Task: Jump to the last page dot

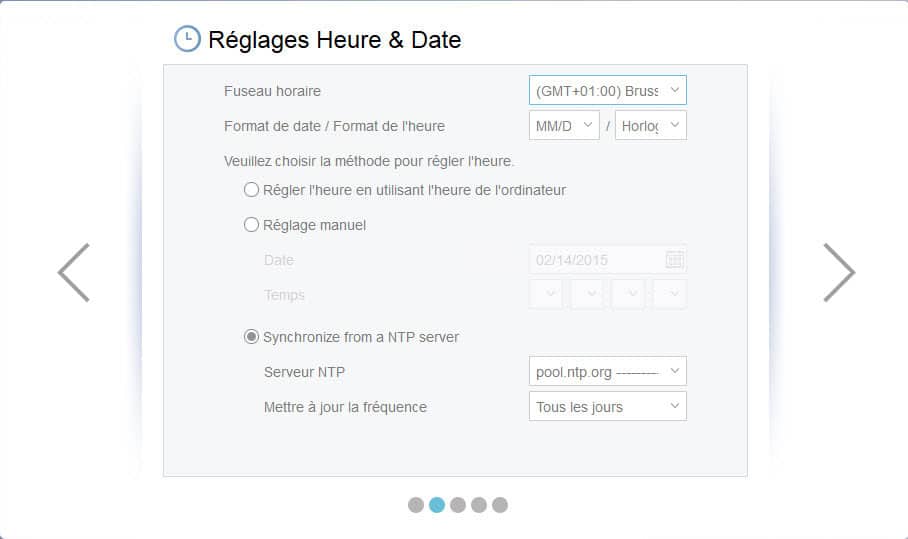Action: point(500,505)
